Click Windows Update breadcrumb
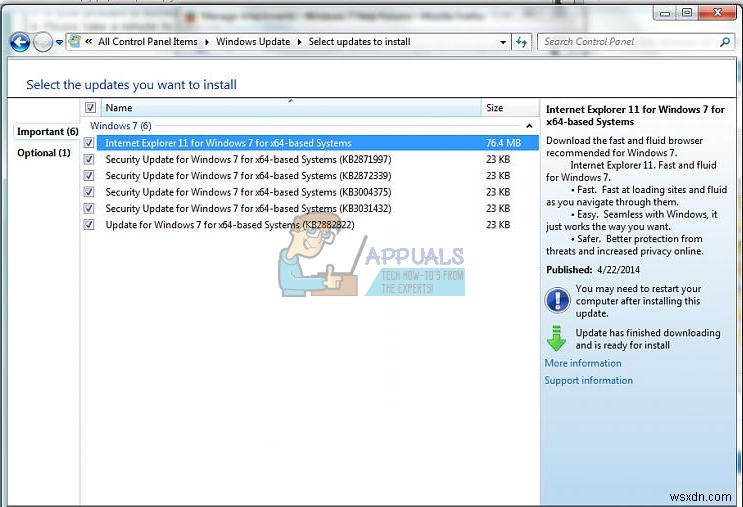This screenshot has height=507, width=743. click(x=253, y=42)
